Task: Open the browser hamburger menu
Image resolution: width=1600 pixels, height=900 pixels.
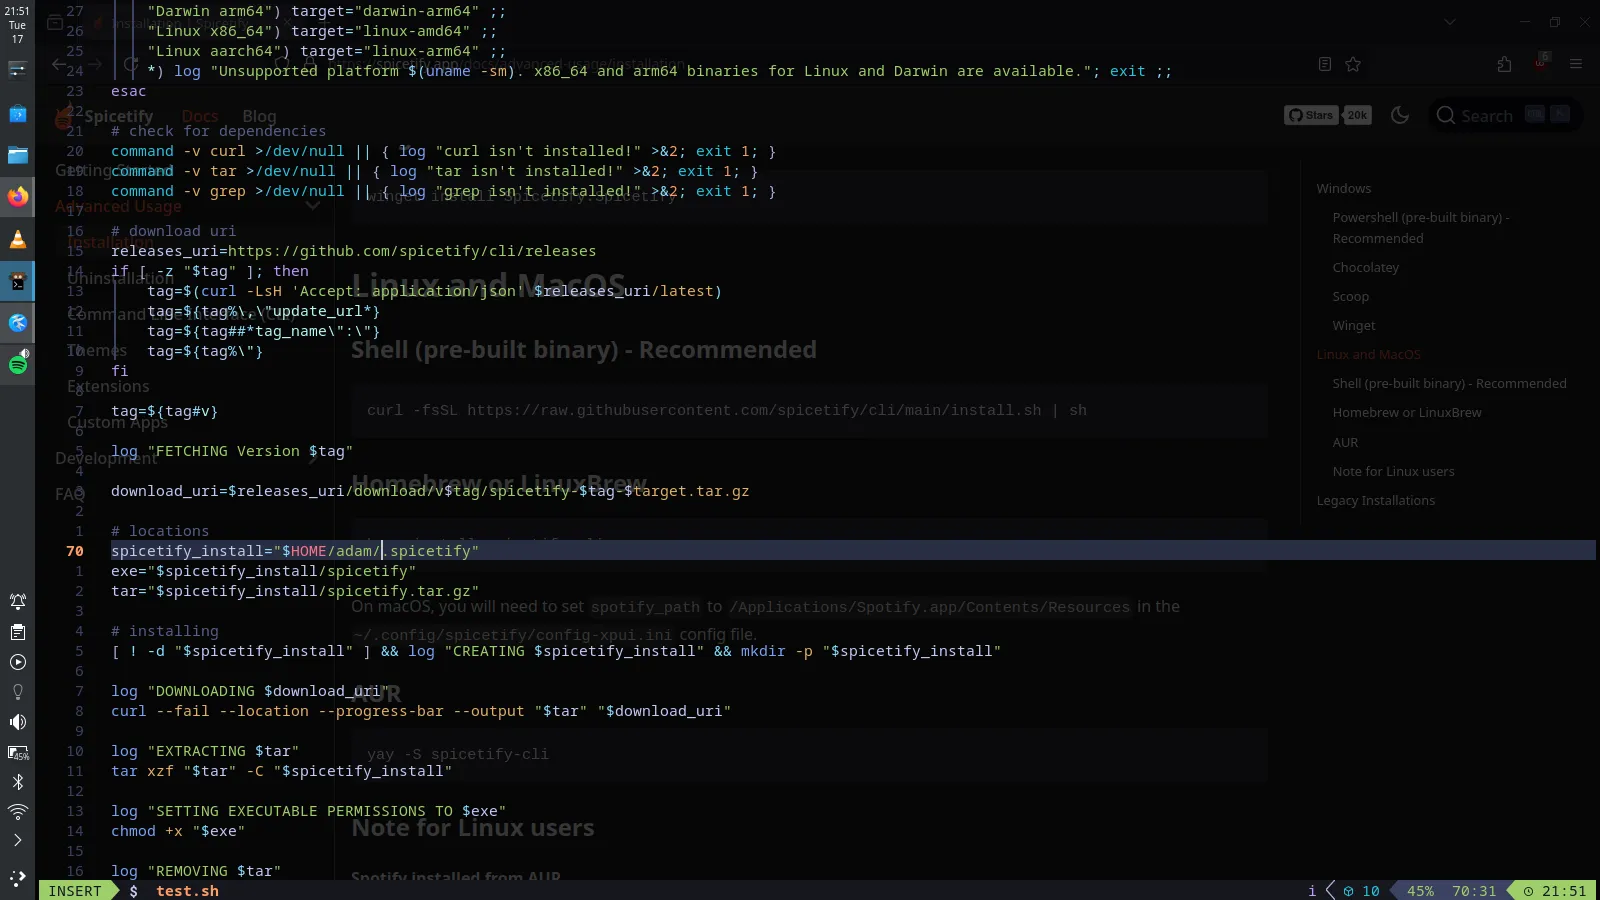Action: tap(1576, 64)
